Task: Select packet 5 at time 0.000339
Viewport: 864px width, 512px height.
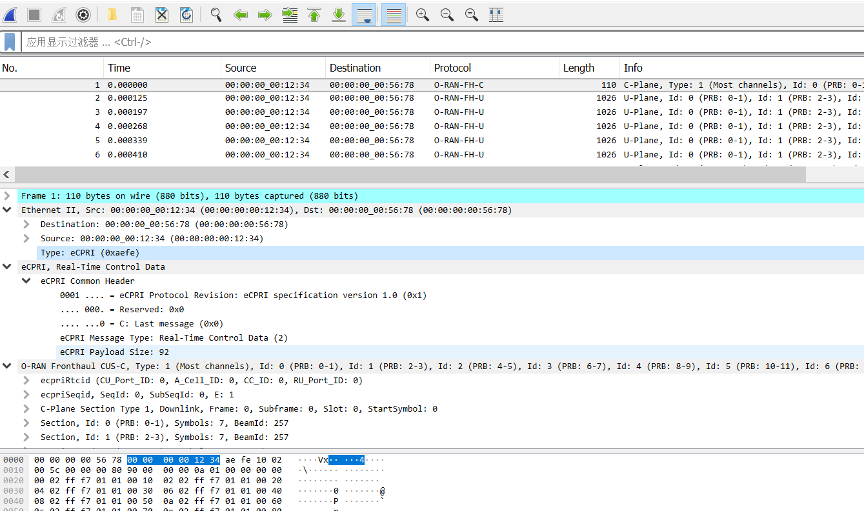Action: tap(432, 141)
